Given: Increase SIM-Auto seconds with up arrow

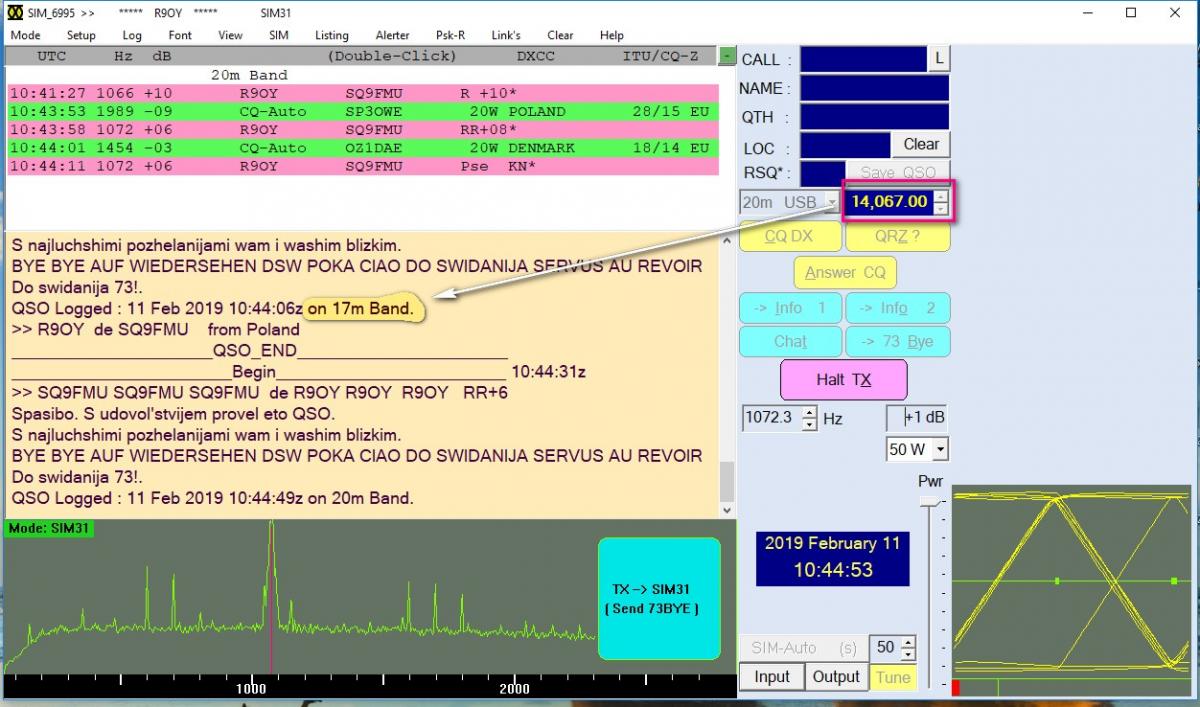Looking at the screenshot, I should tap(907, 642).
